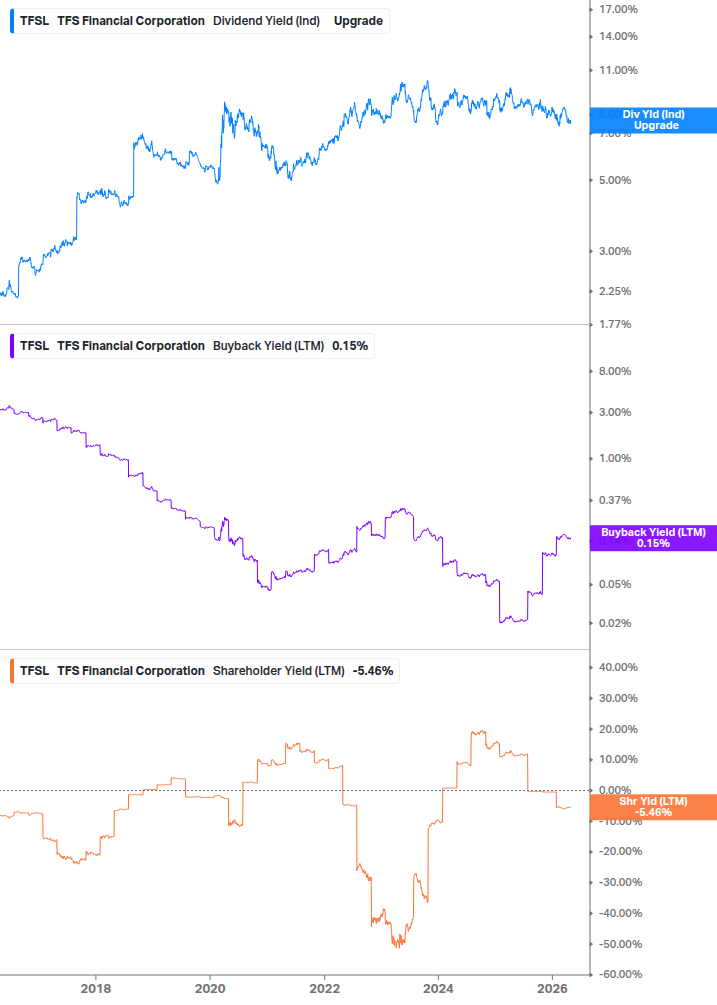Click the 2018 label on the time axis

96,988
